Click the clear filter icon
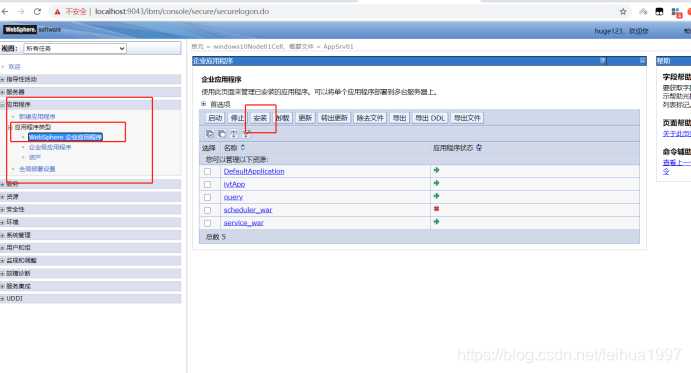 coord(246,134)
